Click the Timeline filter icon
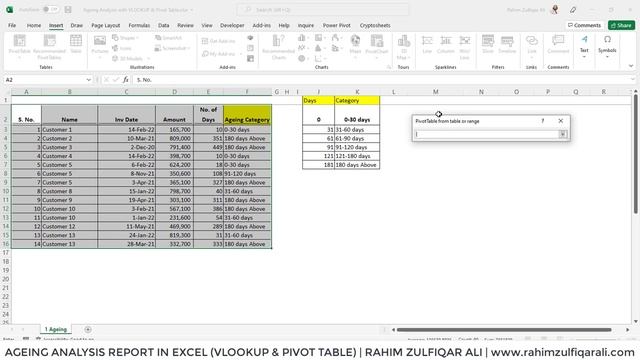 pos(507,44)
